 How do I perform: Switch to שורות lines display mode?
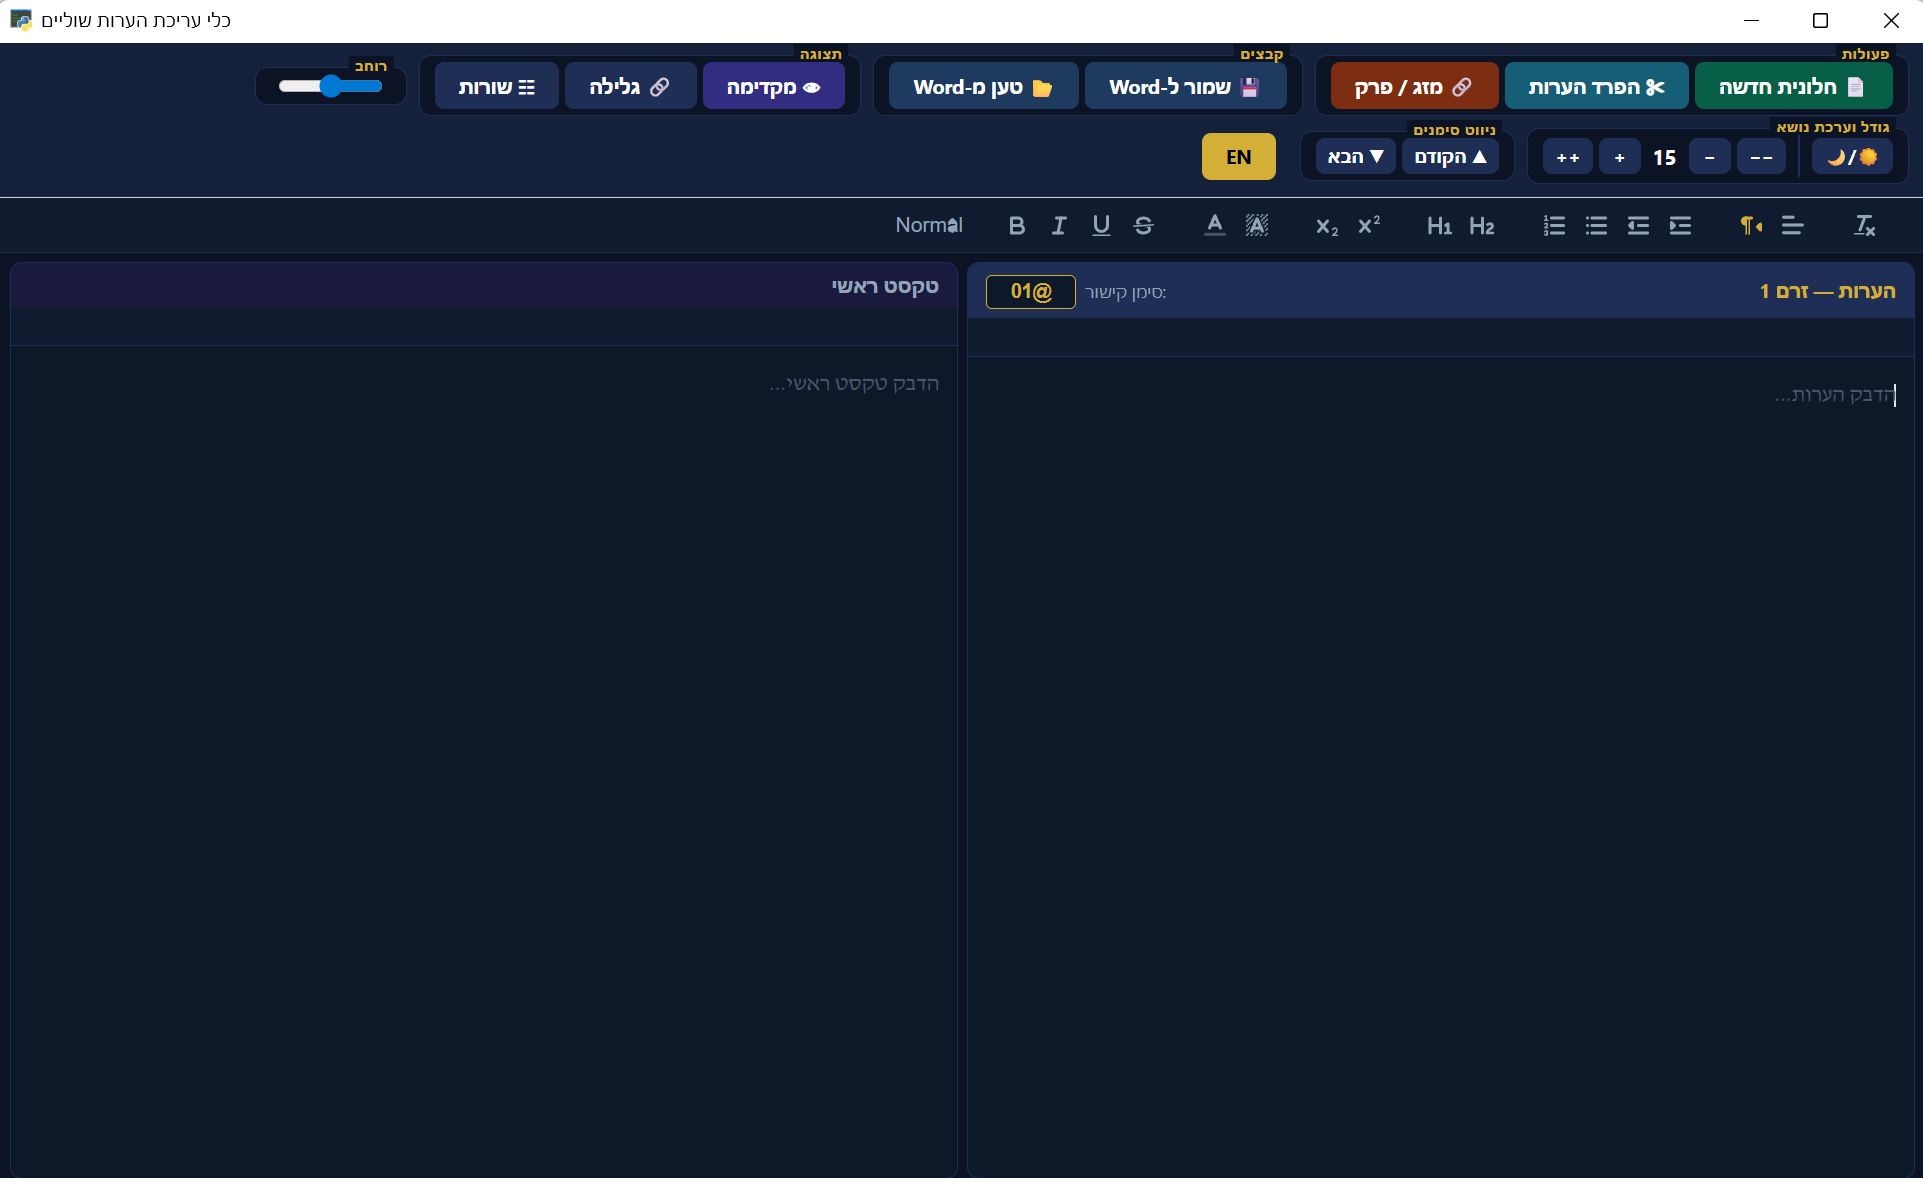[x=496, y=87]
